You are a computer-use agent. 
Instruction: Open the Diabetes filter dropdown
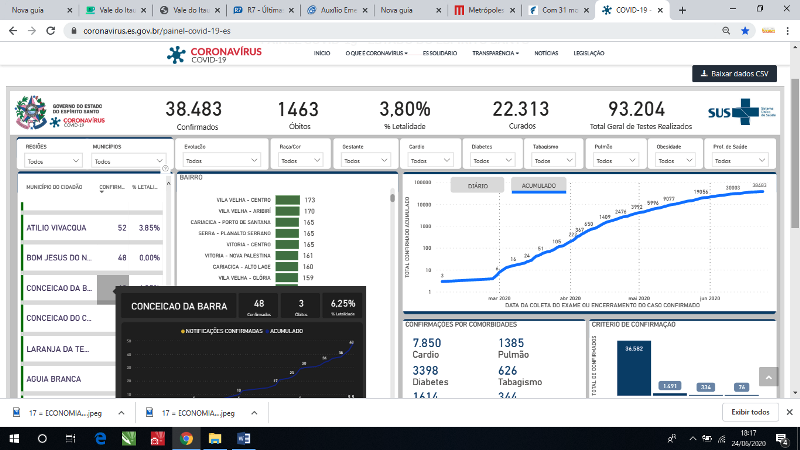click(495, 160)
